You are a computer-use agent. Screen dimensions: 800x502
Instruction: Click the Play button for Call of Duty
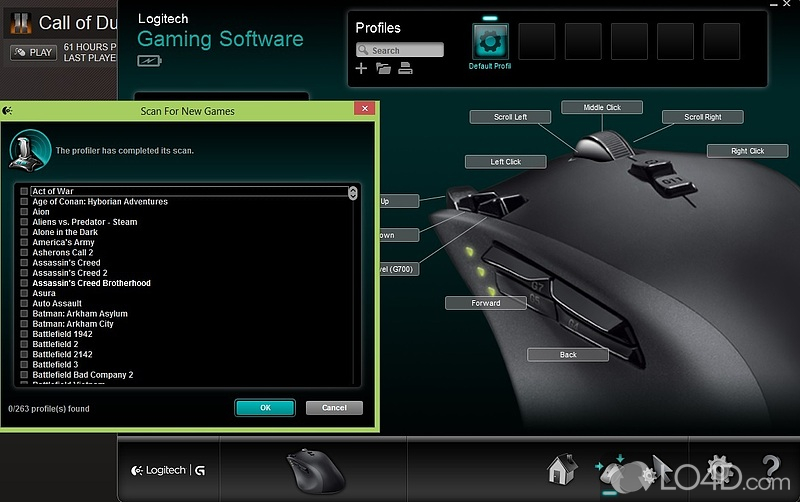tap(34, 53)
